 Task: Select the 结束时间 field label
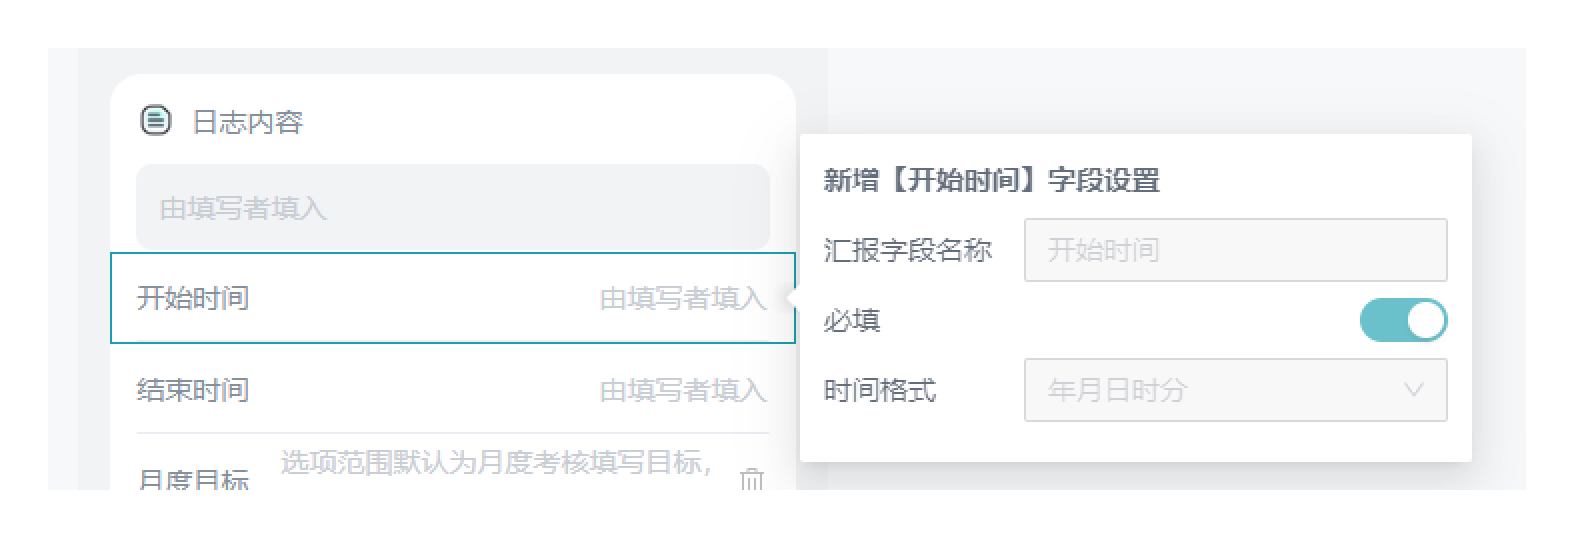coord(193,390)
